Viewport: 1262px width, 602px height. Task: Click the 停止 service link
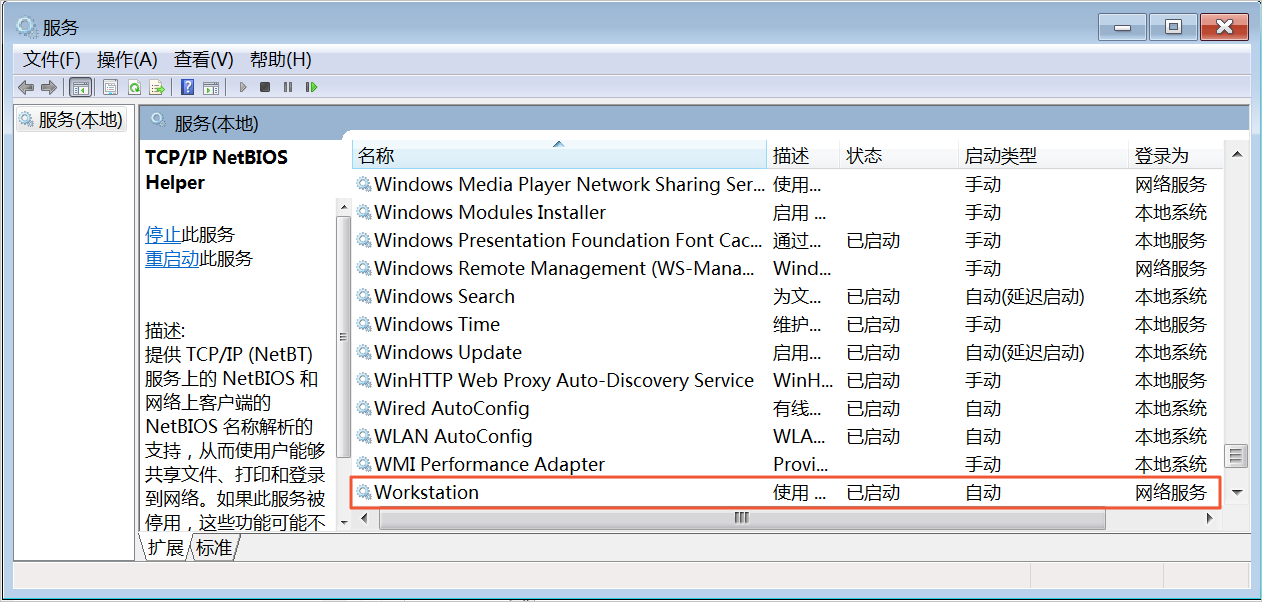[x=162, y=235]
